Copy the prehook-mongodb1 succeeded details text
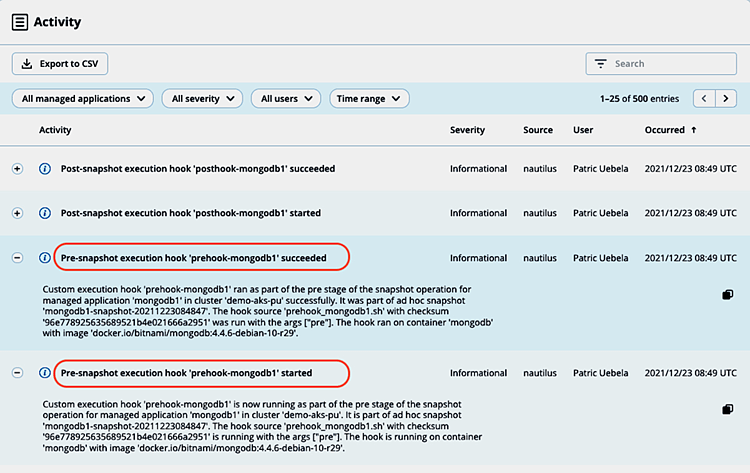This screenshot has width=750, height=473. [x=727, y=295]
